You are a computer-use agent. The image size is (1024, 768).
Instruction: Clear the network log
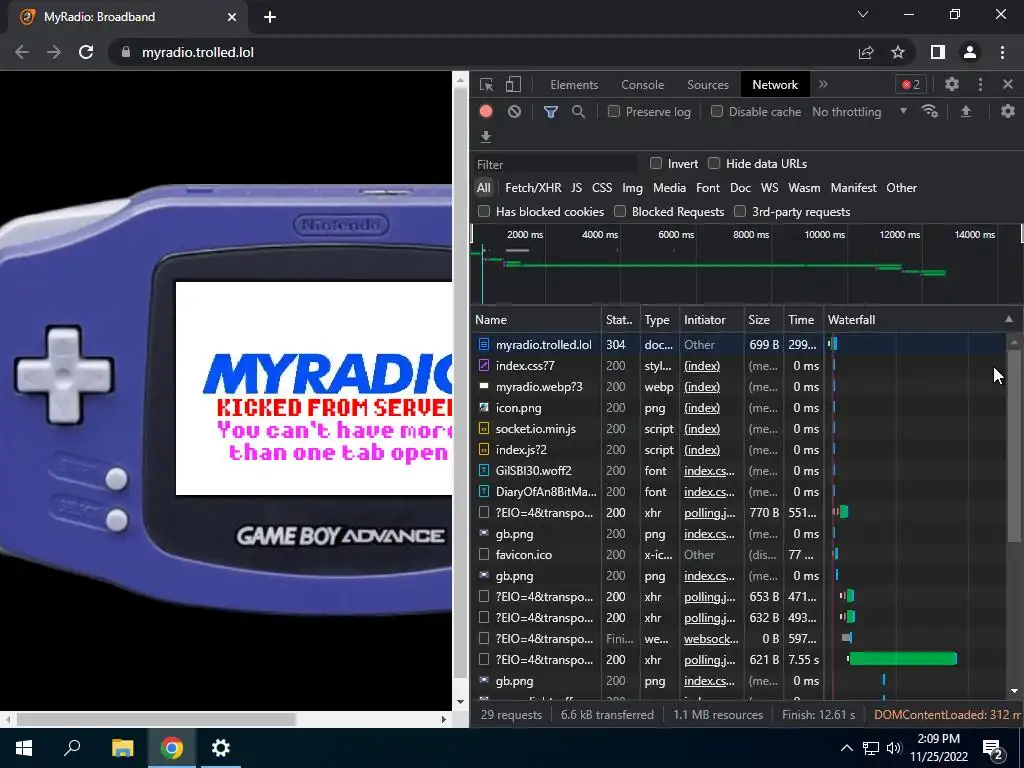[515, 112]
